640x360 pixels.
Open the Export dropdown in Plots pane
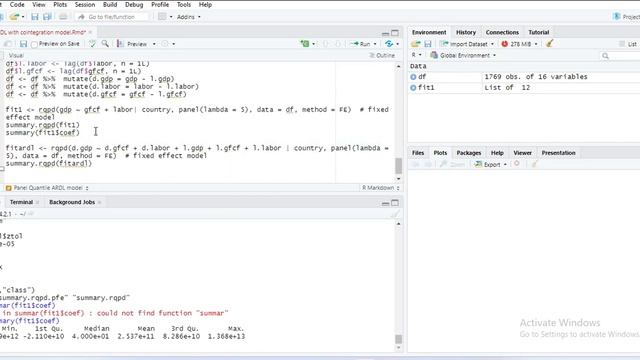click(x=491, y=164)
